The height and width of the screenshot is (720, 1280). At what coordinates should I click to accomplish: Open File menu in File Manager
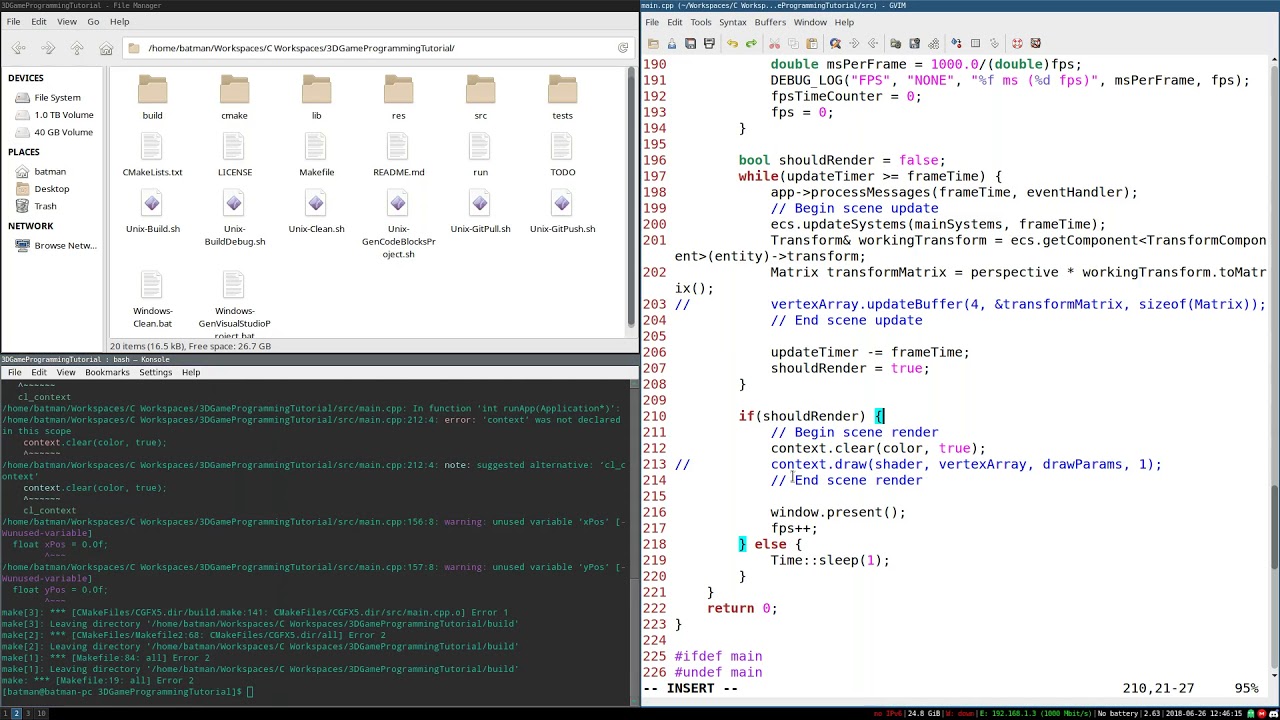[x=13, y=21]
